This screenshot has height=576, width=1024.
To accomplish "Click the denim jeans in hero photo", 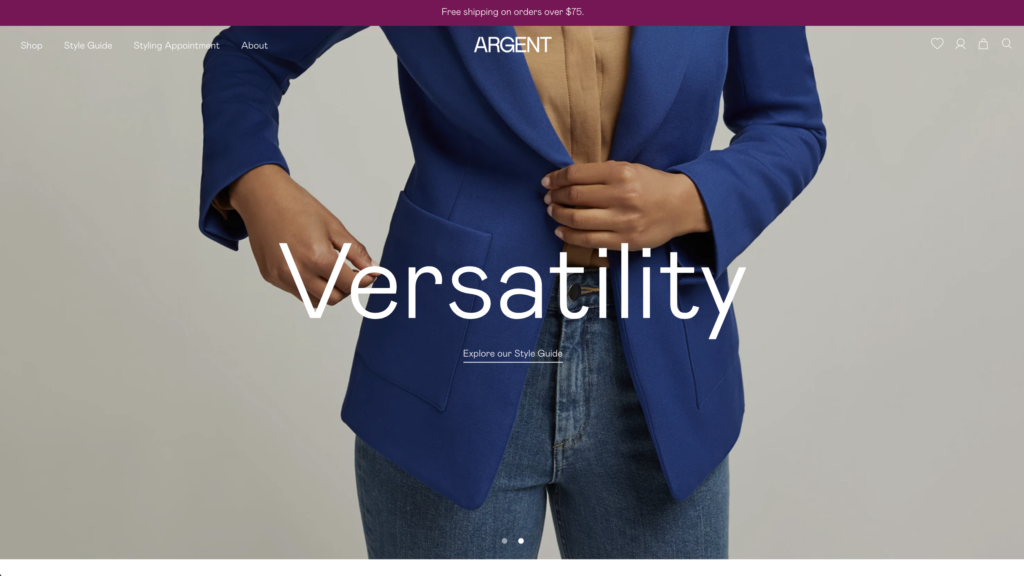I will (542, 457).
